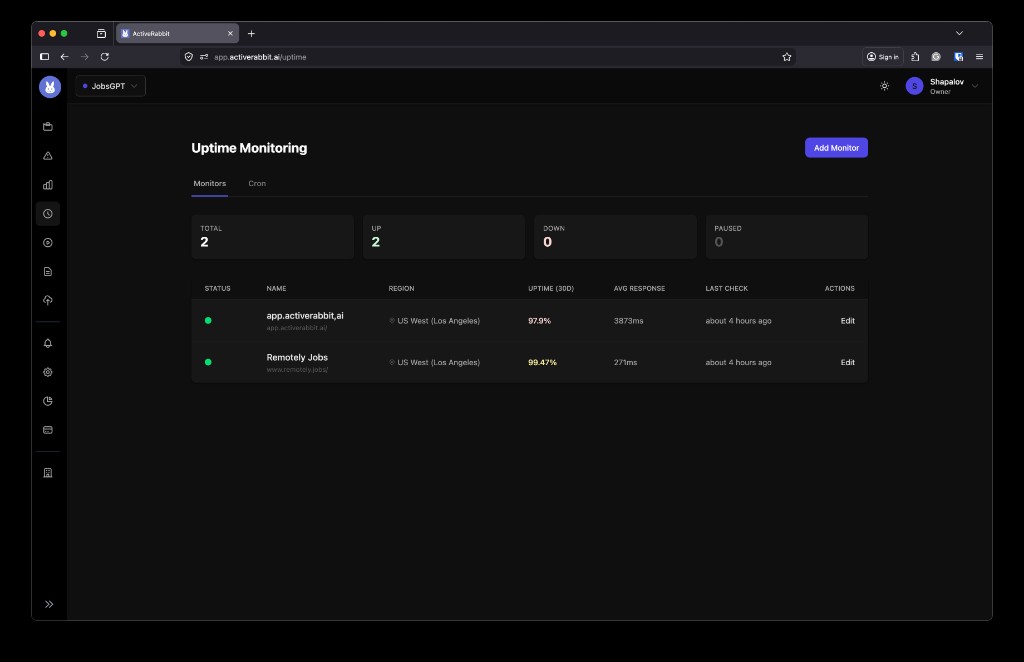This screenshot has height=662, width=1024.
Task: Click the 97.9% uptime value
Action: (x=539, y=321)
